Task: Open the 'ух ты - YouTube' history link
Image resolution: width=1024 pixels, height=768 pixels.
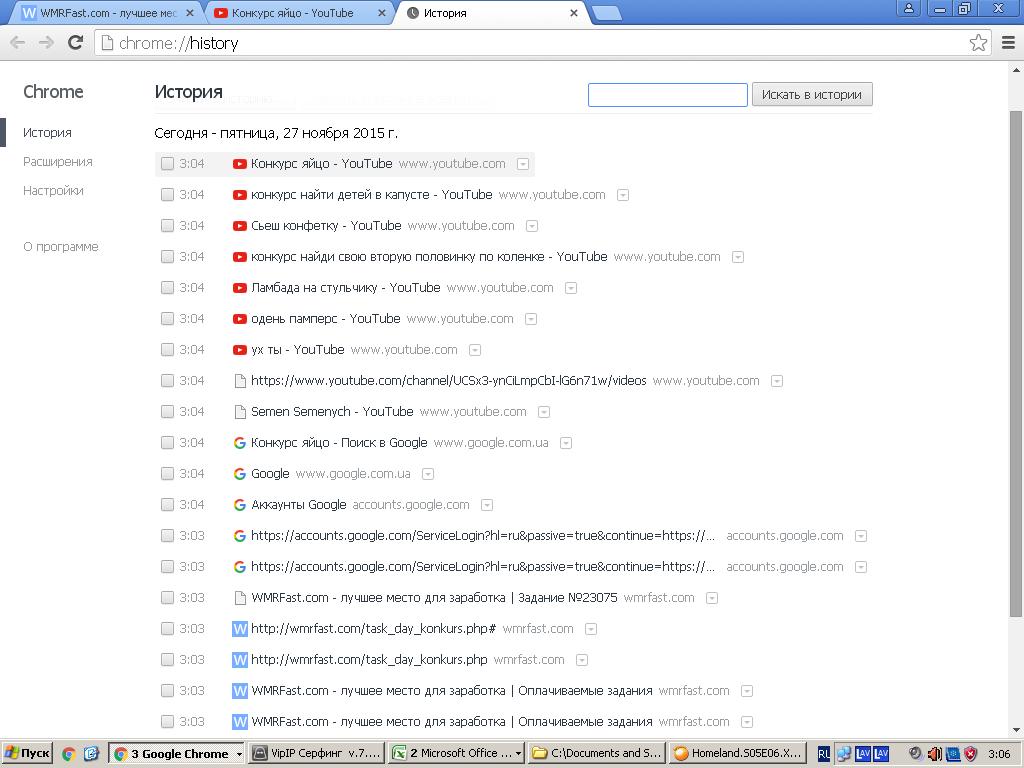Action: (297, 350)
